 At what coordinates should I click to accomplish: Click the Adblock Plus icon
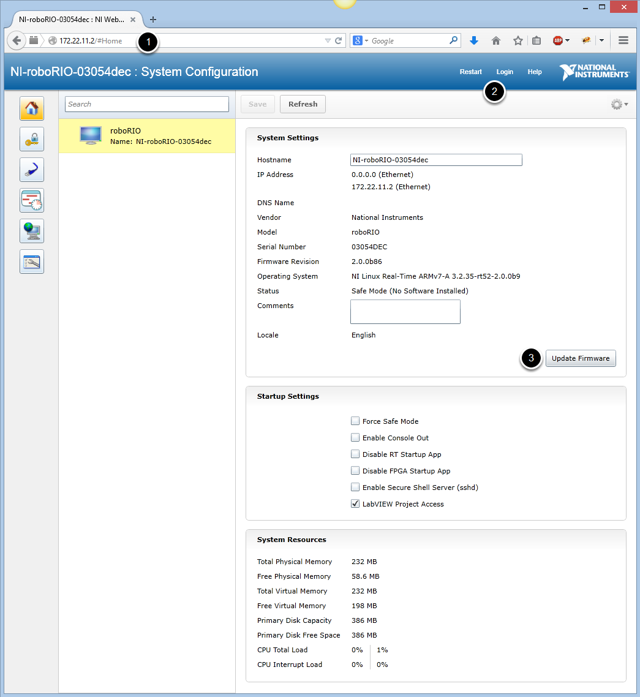click(558, 40)
